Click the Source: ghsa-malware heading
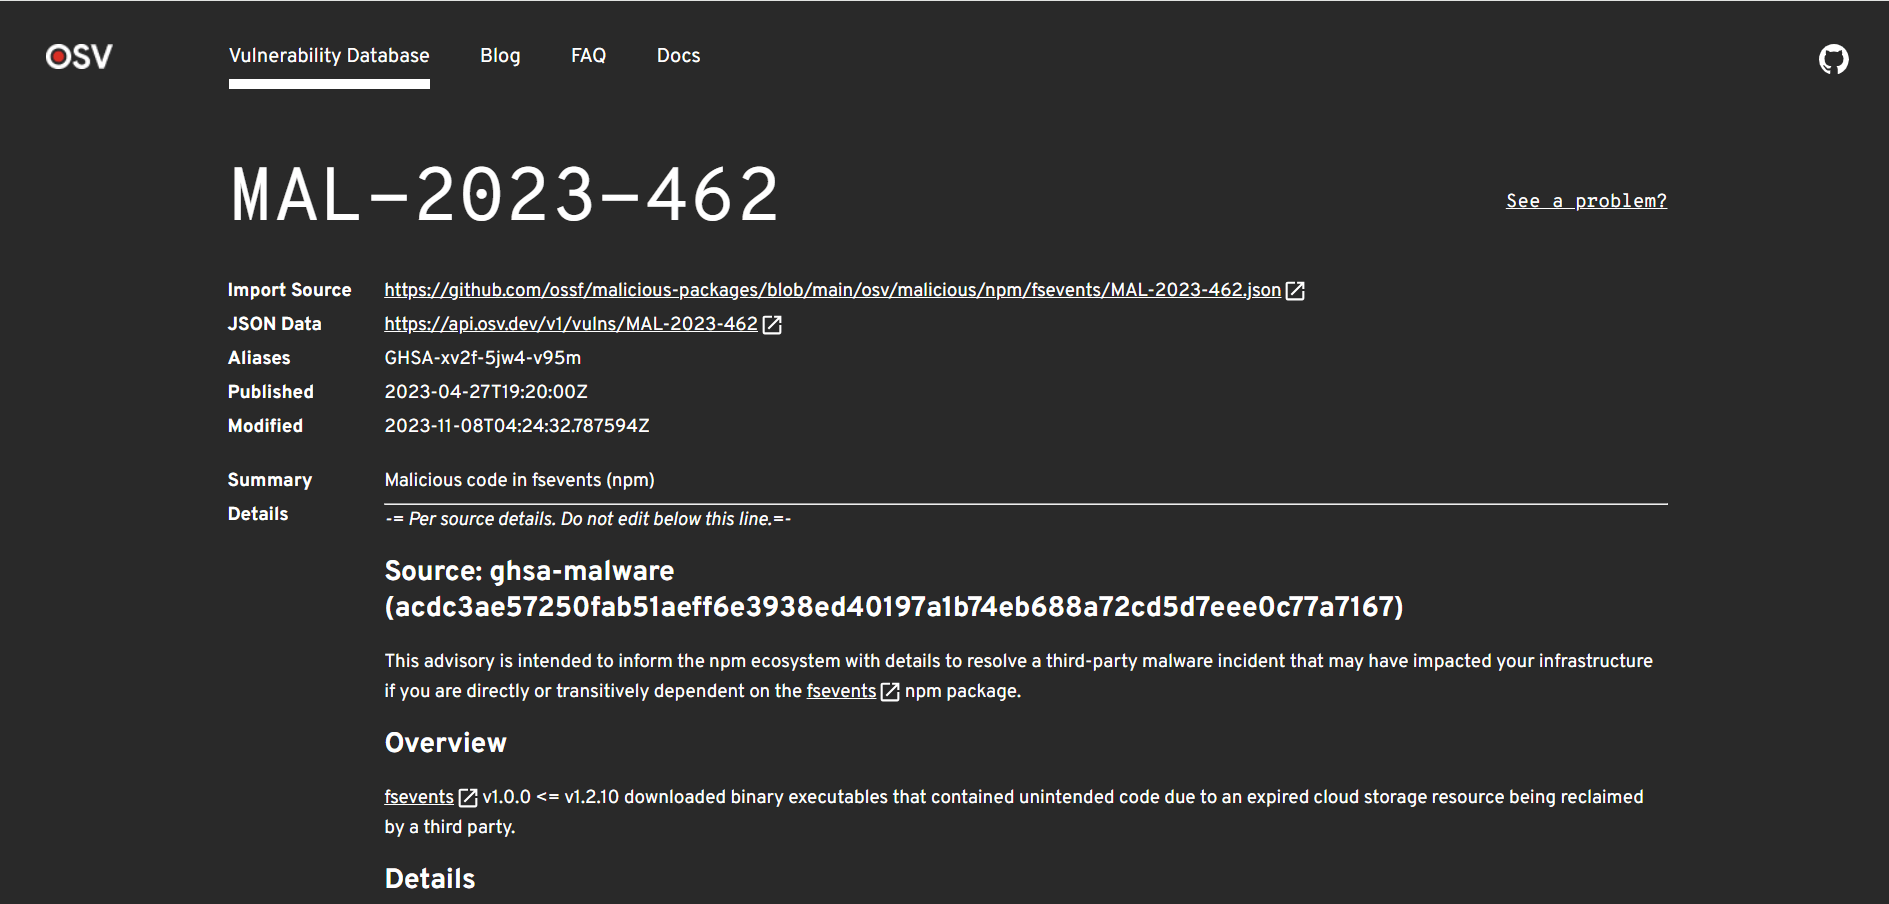This screenshot has width=1889, height=904. (894, 589)
